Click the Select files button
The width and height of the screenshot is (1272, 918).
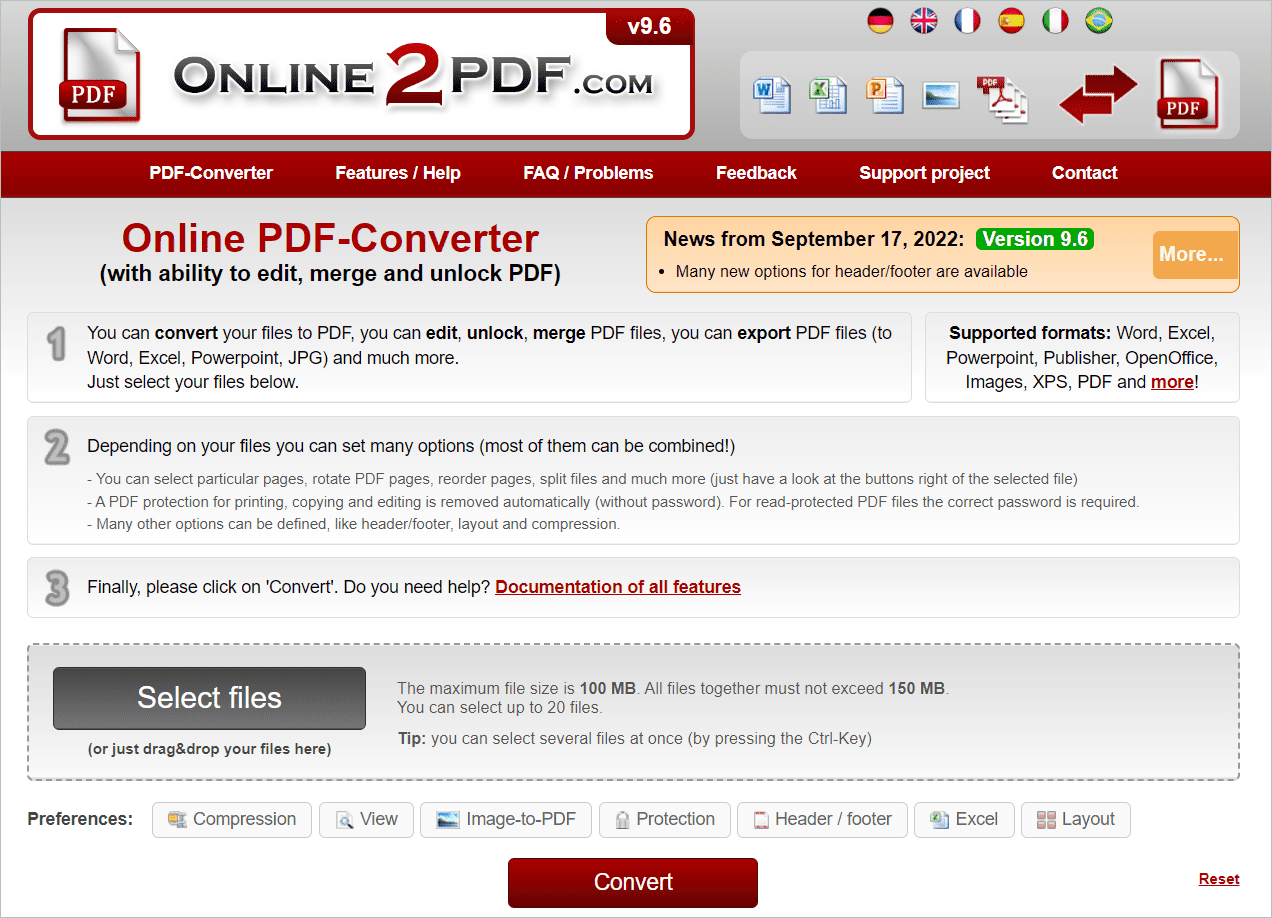209,698
